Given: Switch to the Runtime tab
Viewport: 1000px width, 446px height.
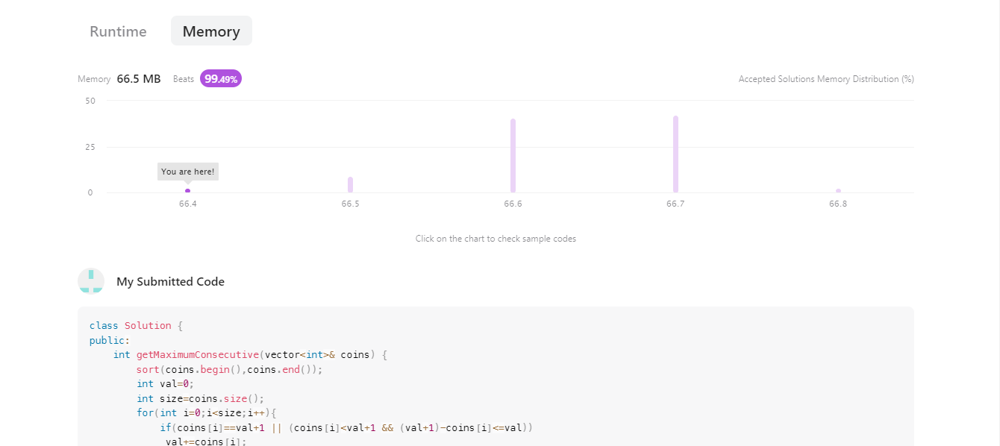Looking at the screenshot, I should click(x=118, y=31).
